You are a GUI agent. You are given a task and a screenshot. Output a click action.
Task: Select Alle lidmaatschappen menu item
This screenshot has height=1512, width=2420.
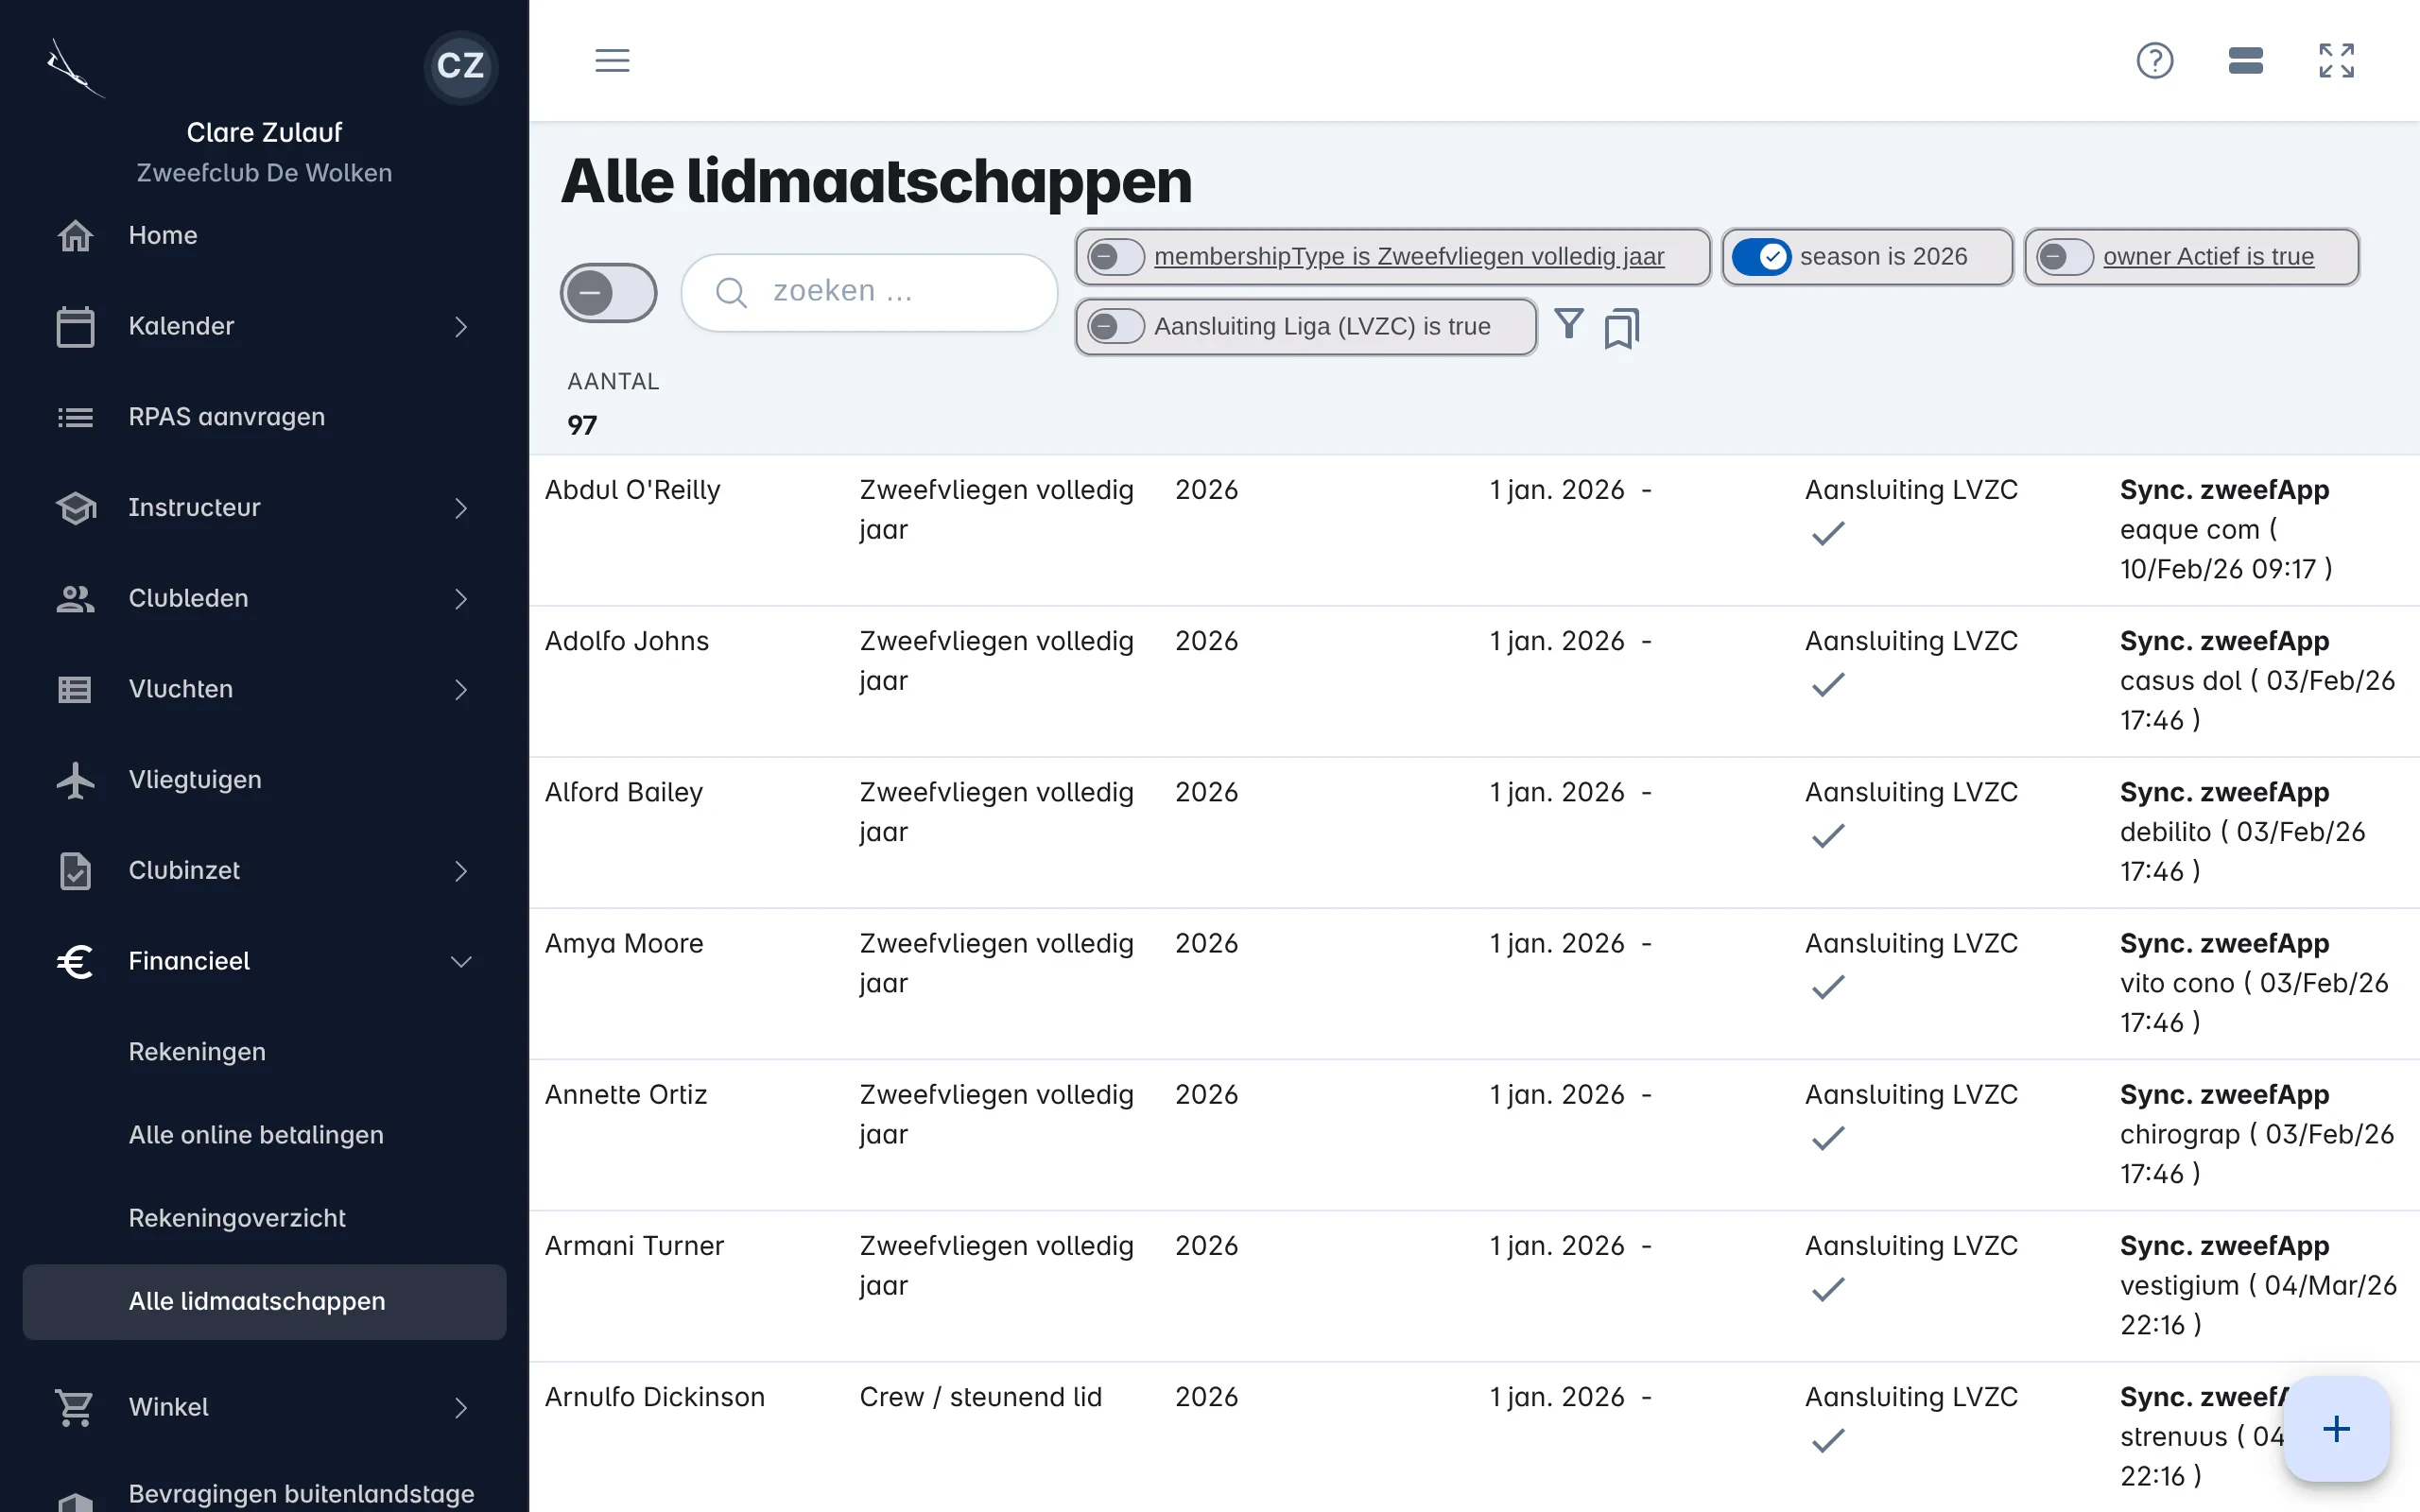point(264,1302)
